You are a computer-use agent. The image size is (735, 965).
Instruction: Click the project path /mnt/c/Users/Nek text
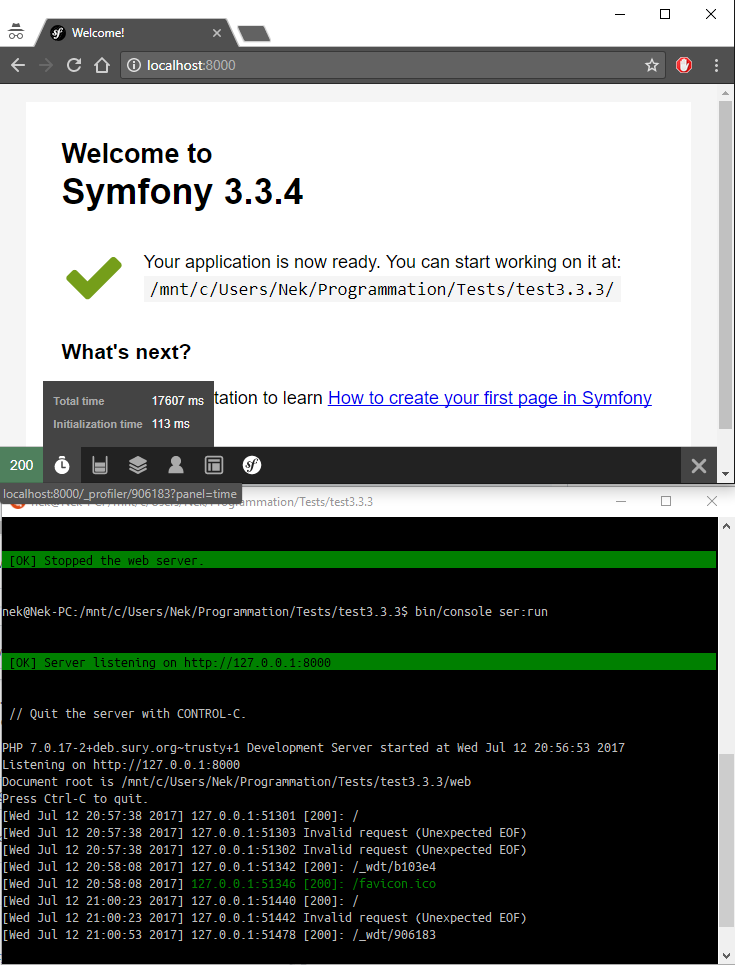(382, 289)
